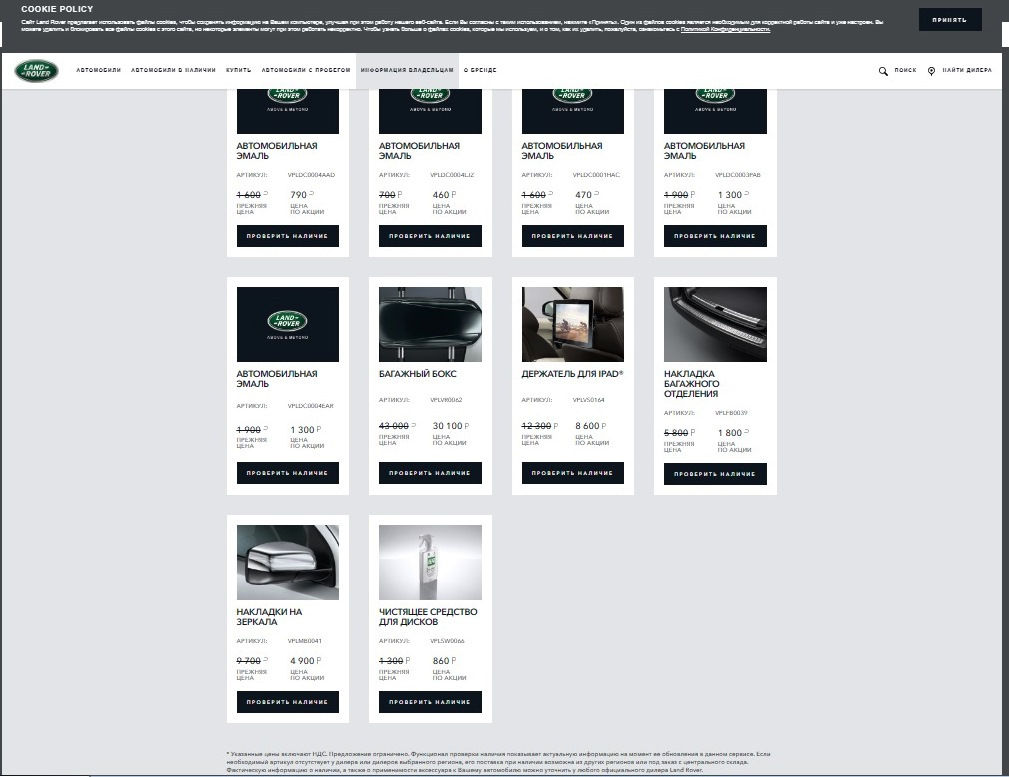
Task: Check availability for НАКЛАДКА БАГАЖНОГО ОТДЕЛЕНИЯ
Action: click(715, 474)
